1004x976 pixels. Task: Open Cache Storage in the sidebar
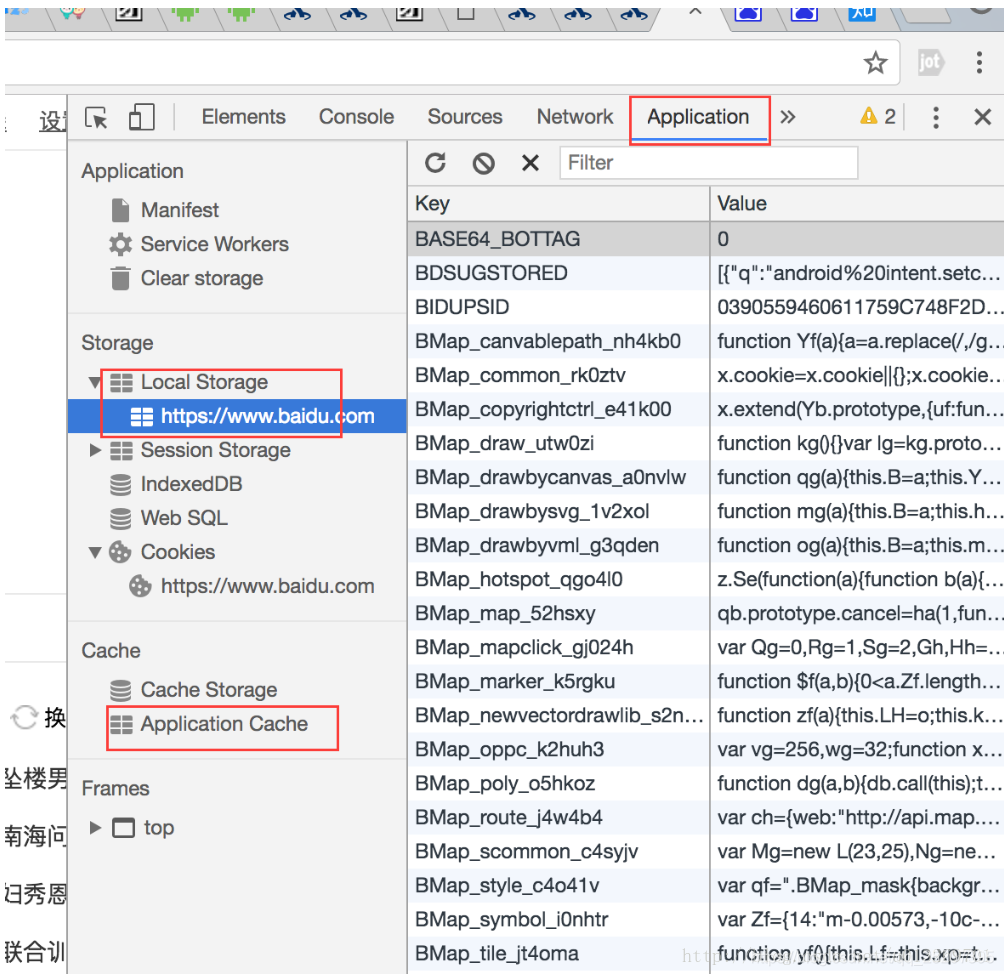click(209, 690)
